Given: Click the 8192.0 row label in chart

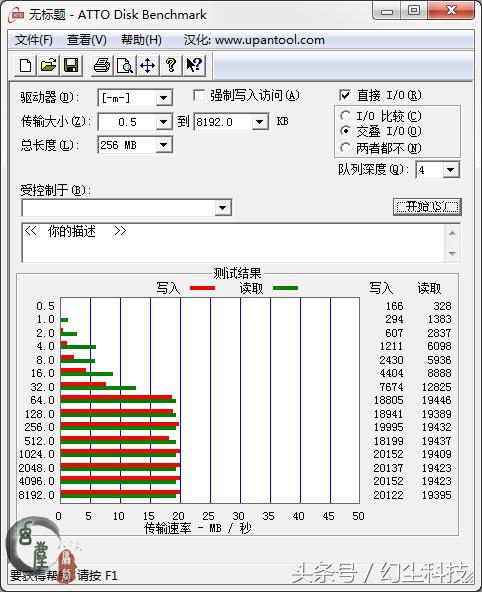Looking at the screenshot, I should pos(37,495).
